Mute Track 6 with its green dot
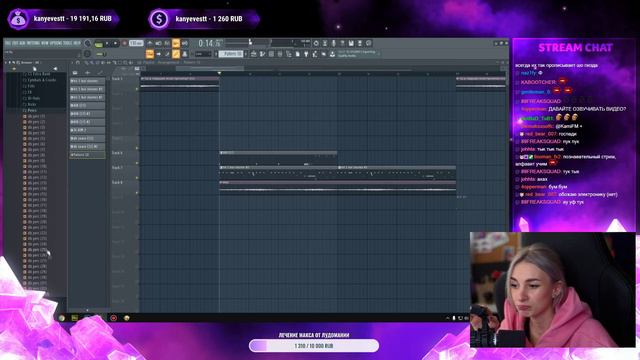The image size is (640, 360). (137, 163)
